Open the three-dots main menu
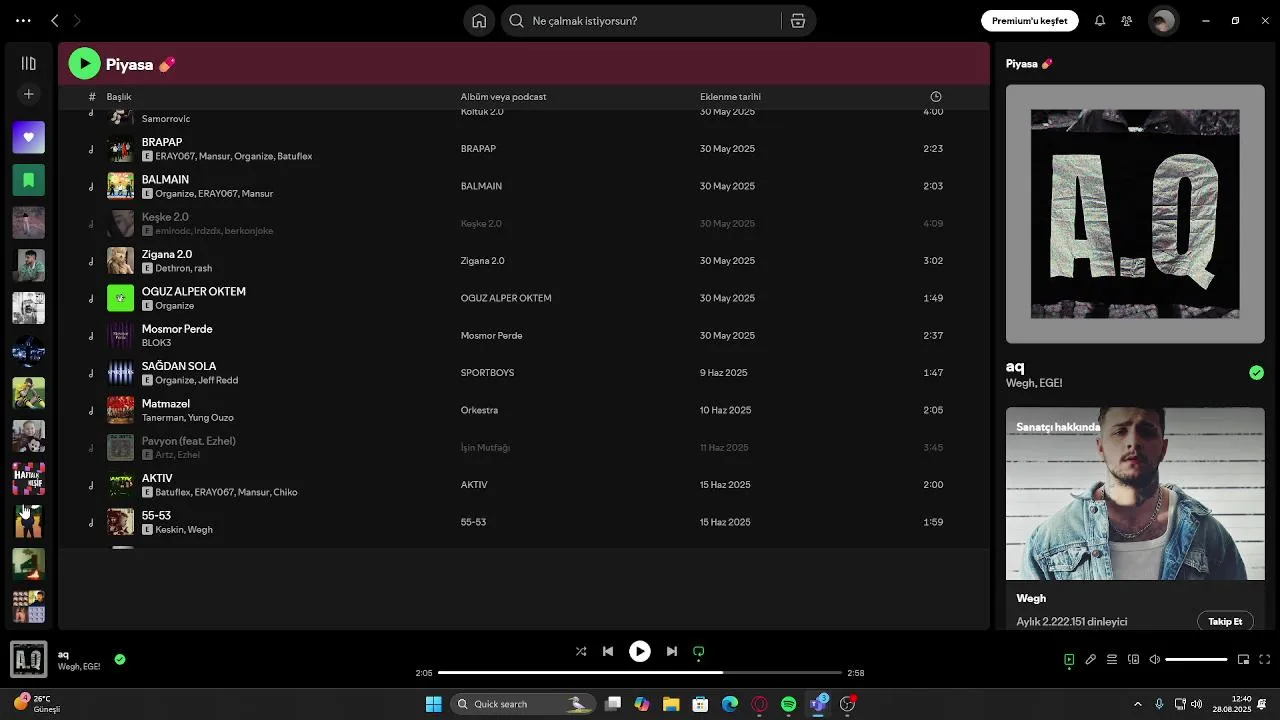The height and width of the screenshot is (720, 1280). [x=23, y=20]
